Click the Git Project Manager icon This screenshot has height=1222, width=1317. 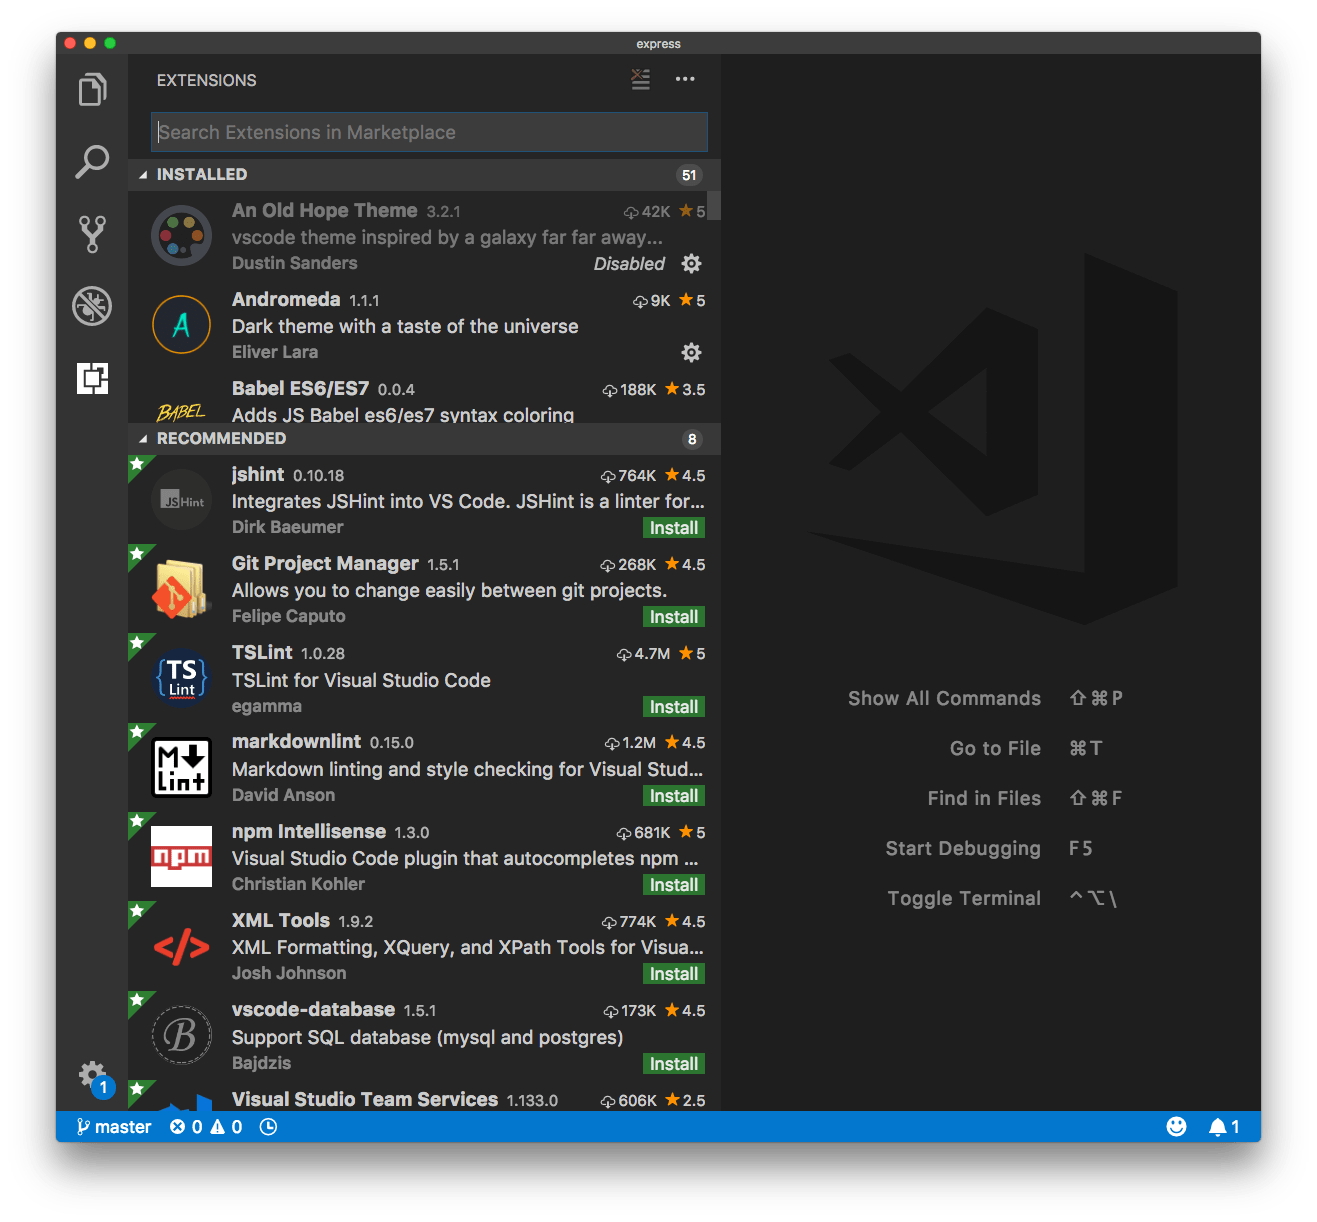click(181, 589)
